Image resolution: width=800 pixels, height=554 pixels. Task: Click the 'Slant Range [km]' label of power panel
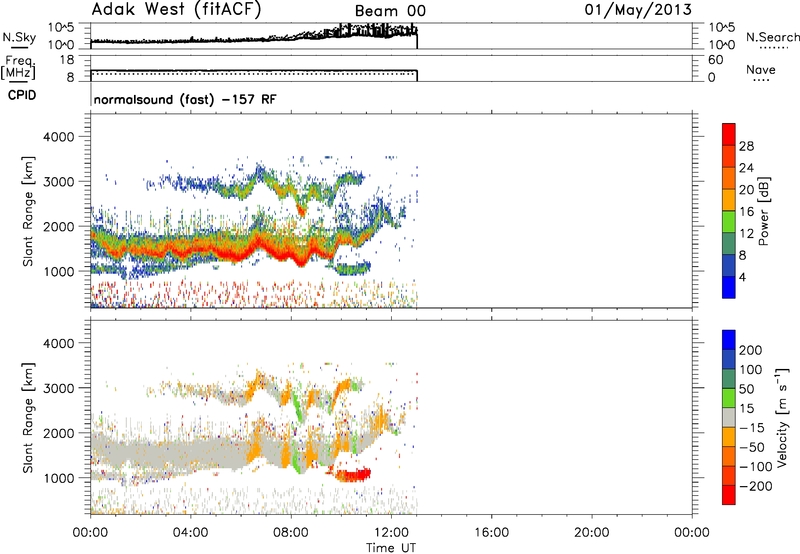click(x=28, y=211)
